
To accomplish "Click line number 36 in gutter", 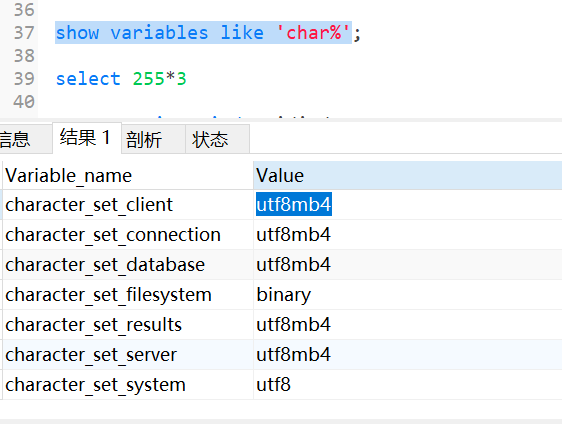I will [x=24, y=10].
